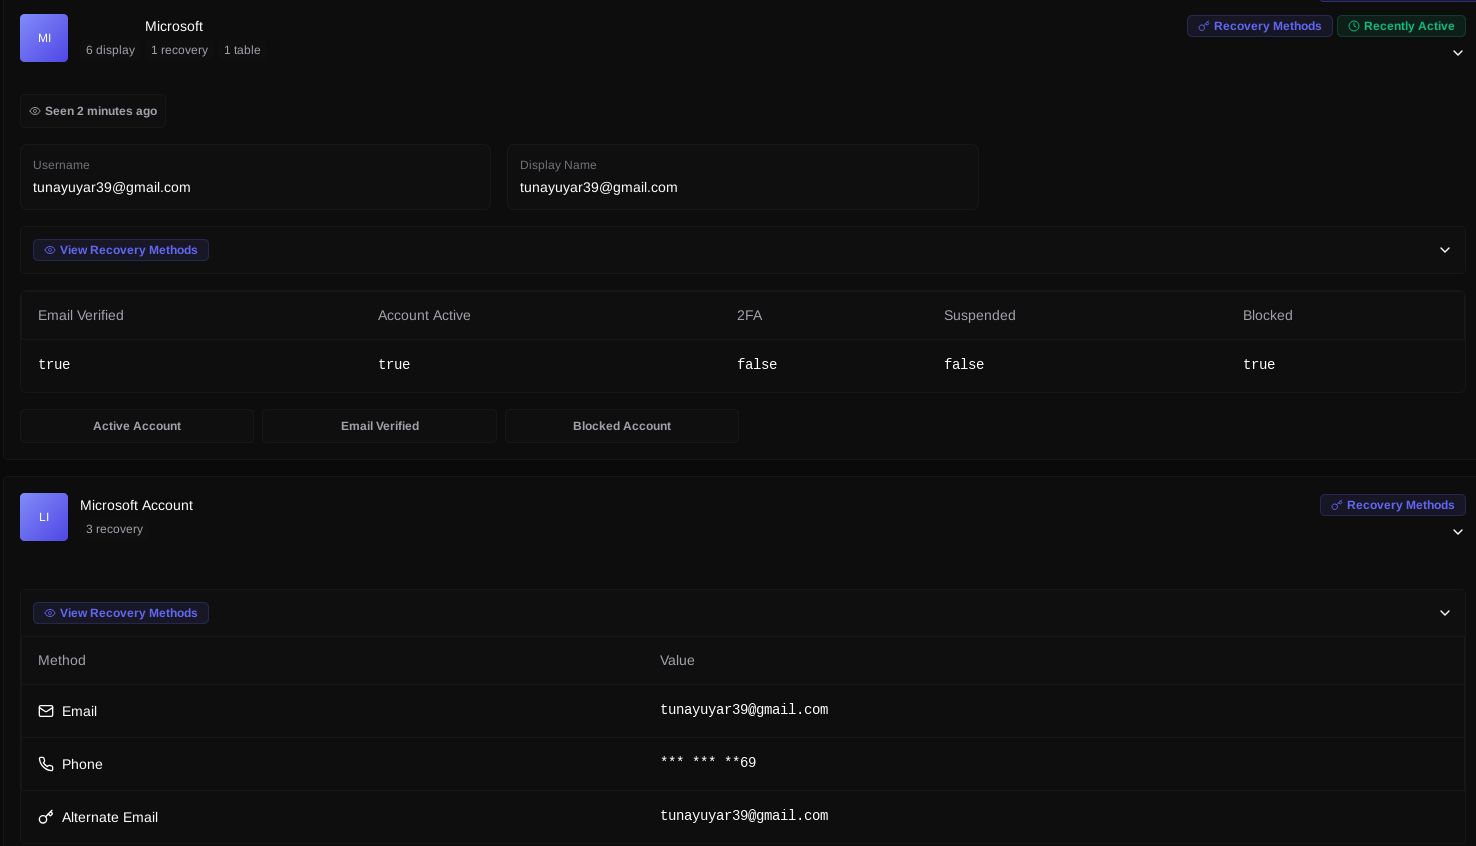
Task: Click the Alternate Email row email value
Action: pos(744,816)
